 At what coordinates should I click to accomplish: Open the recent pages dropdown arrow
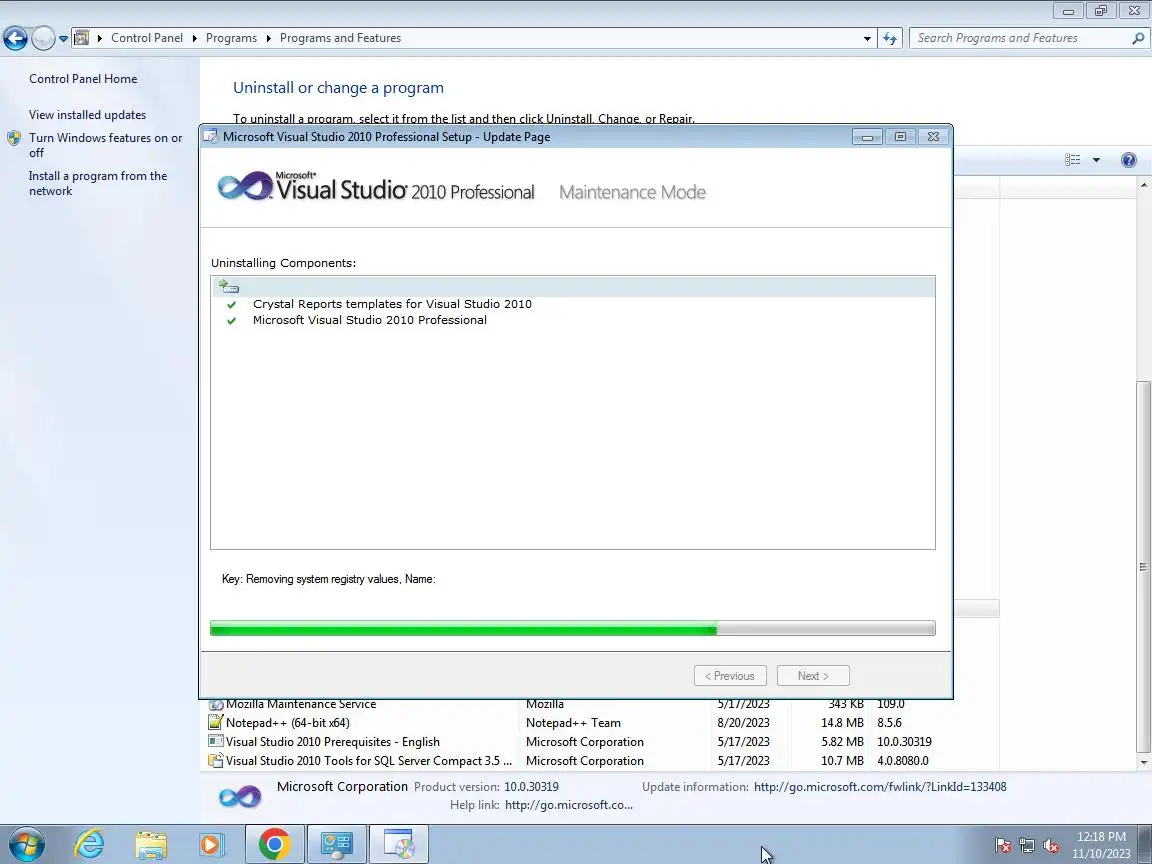click(x=63, y=39)
